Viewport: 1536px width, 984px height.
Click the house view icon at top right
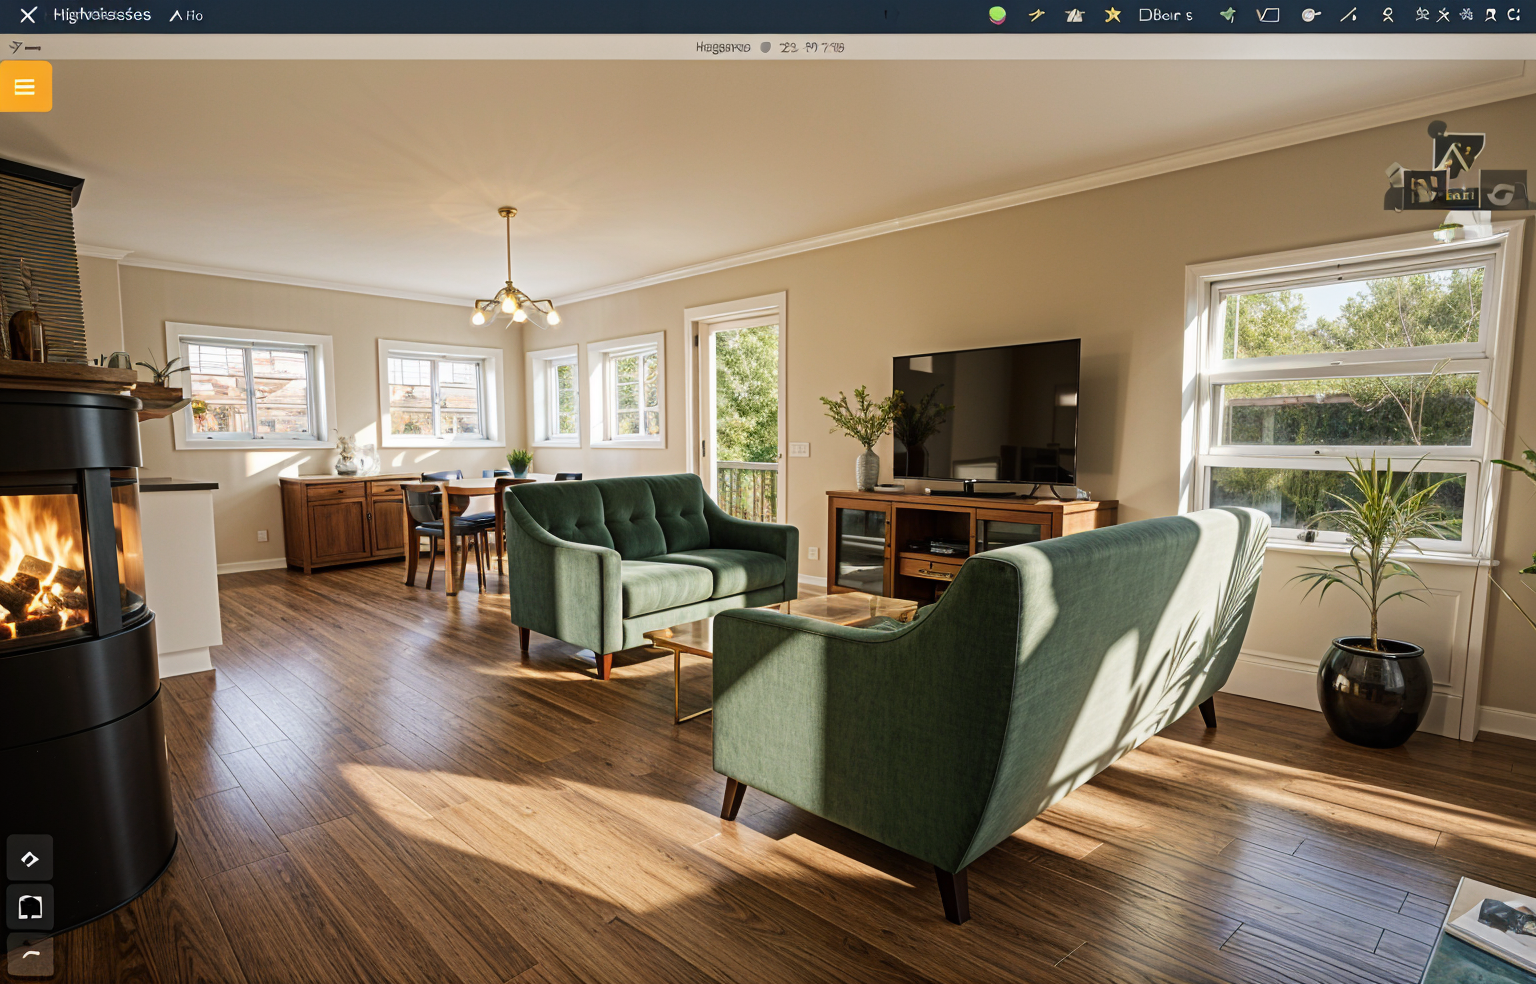point(1454,155)
